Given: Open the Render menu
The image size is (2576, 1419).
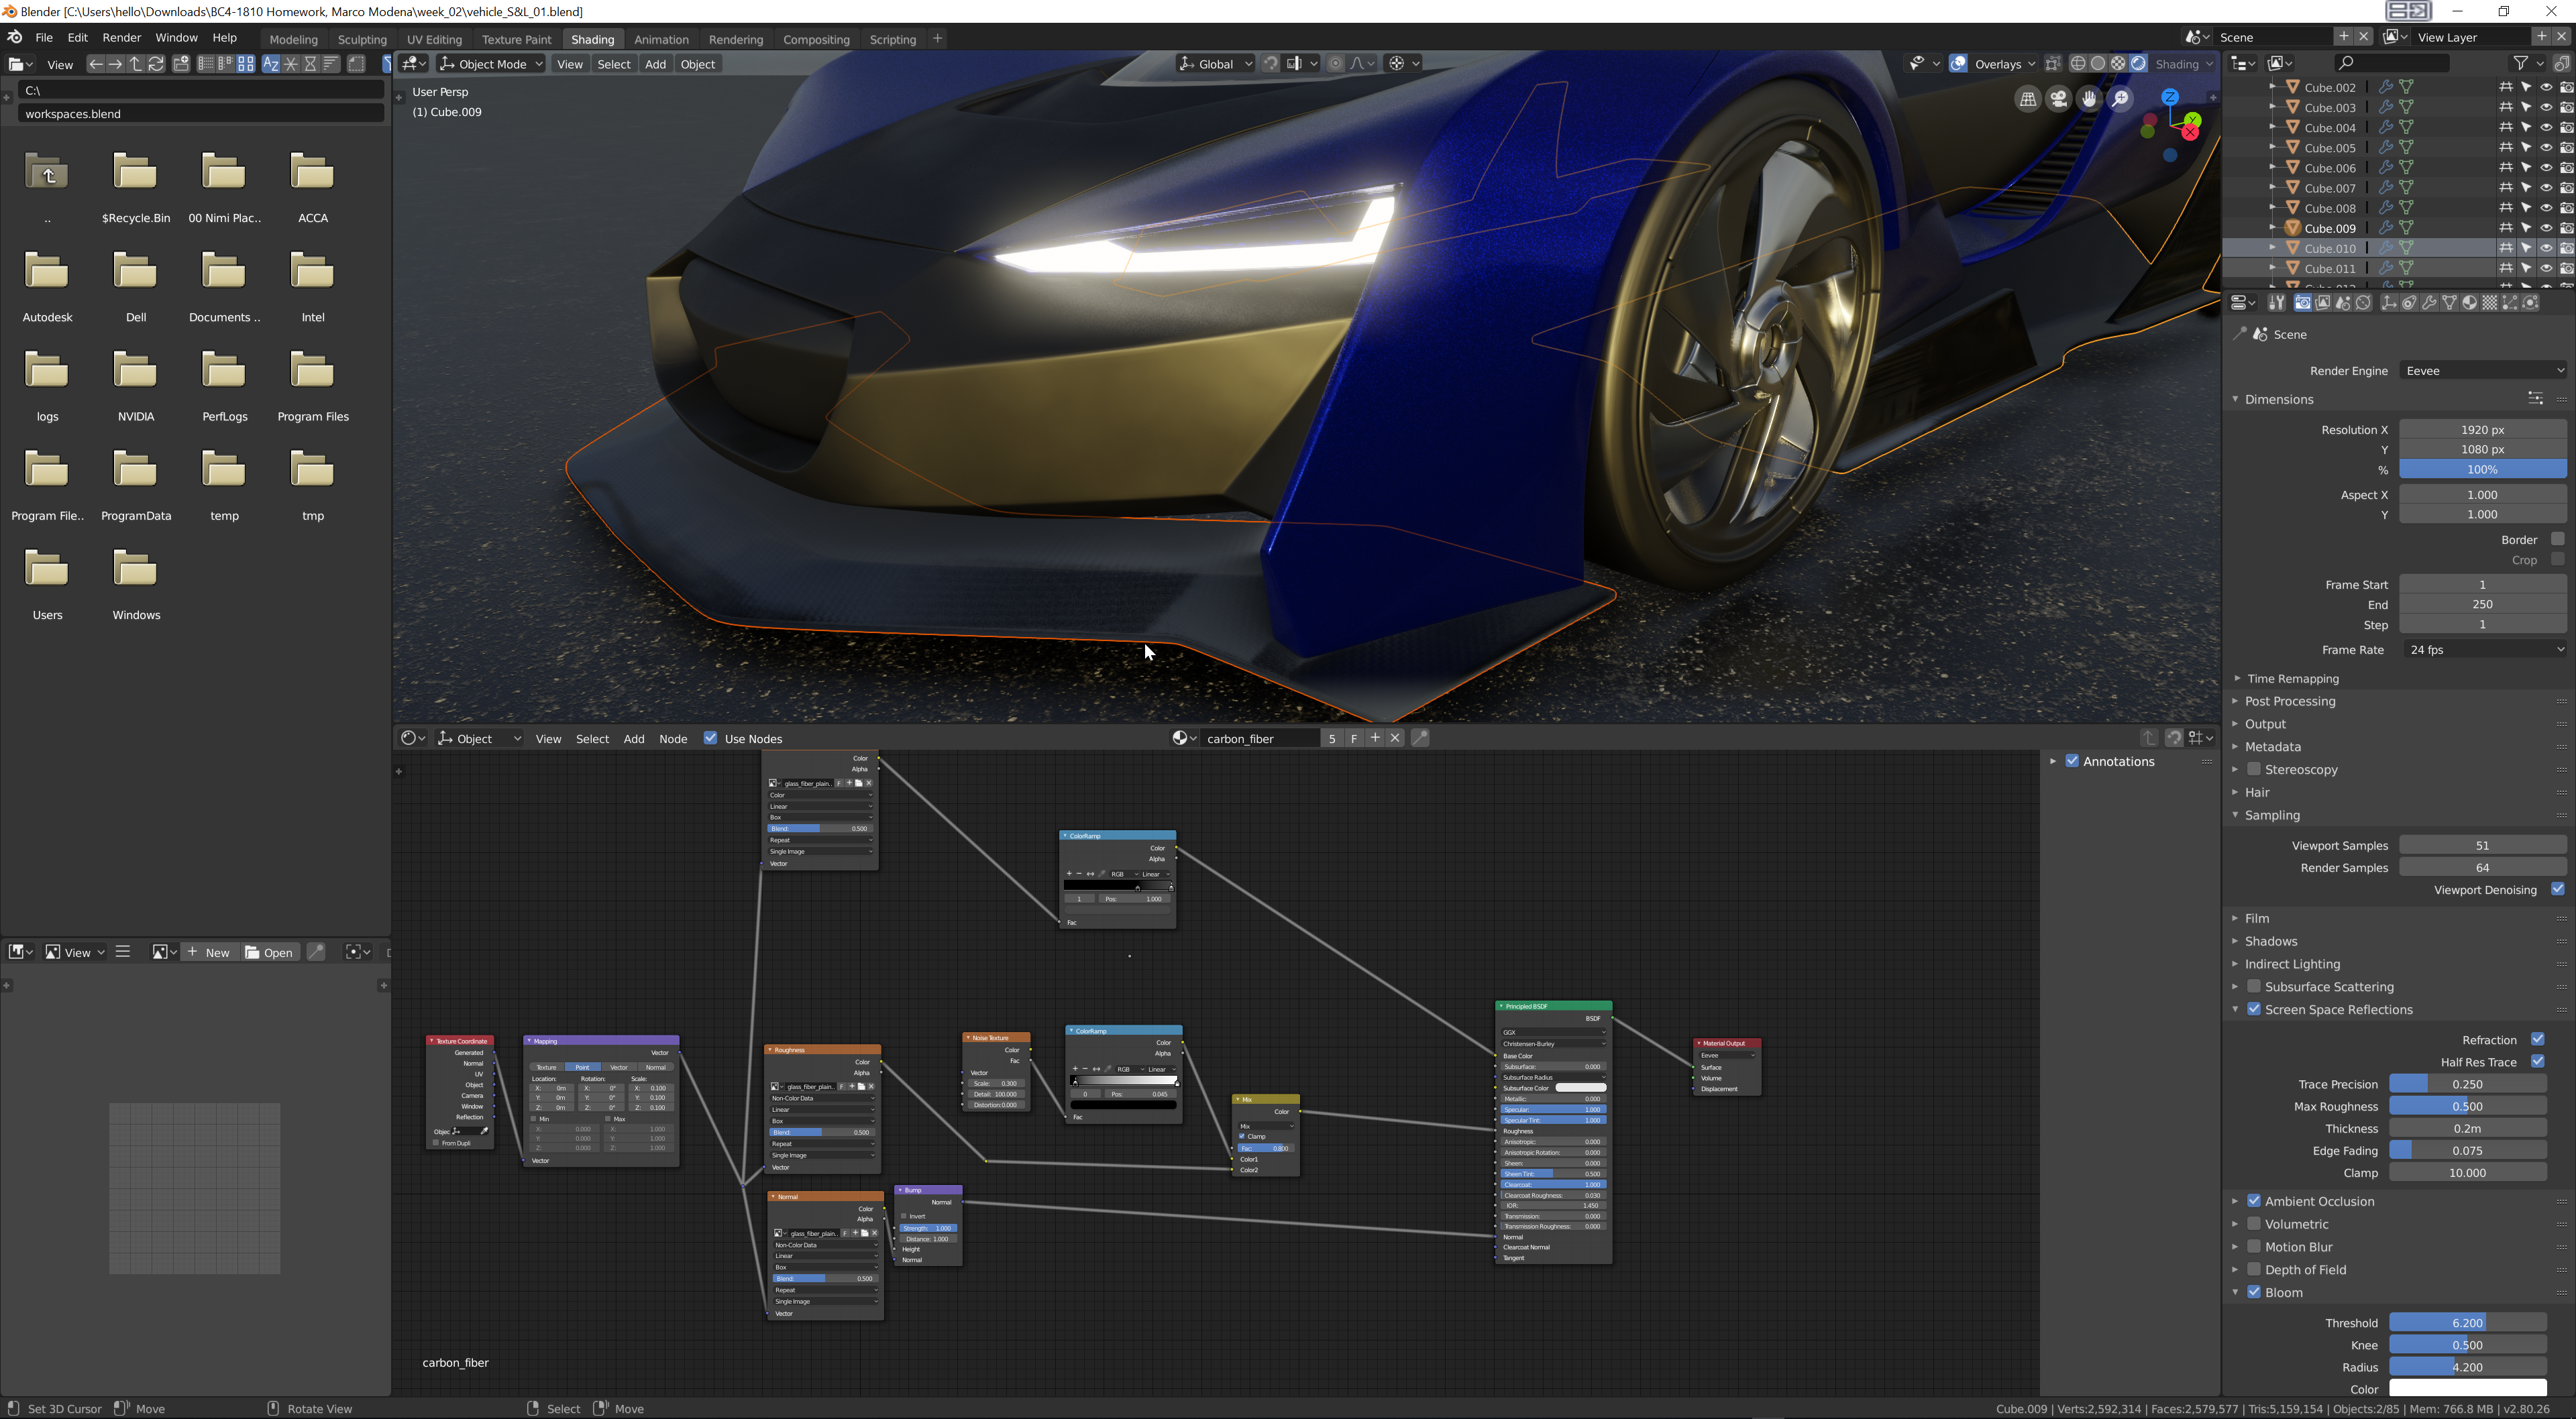Looking at the screenshot, I should [x=121, y=37].
